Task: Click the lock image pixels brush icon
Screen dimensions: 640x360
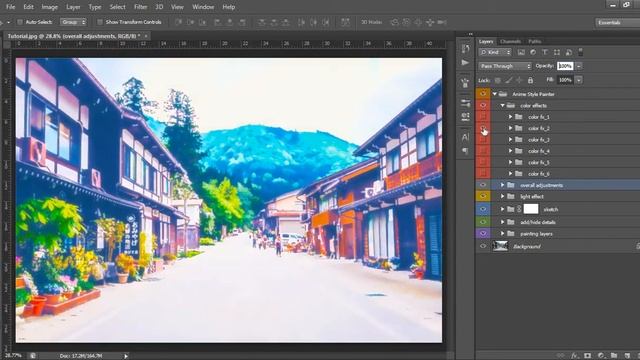Action: [x=509, y=80]
